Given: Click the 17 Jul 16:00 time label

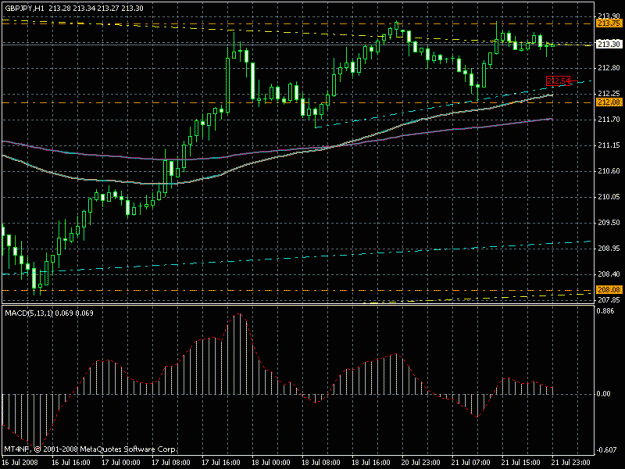Looking at the screenshot, I should (221, 463).
